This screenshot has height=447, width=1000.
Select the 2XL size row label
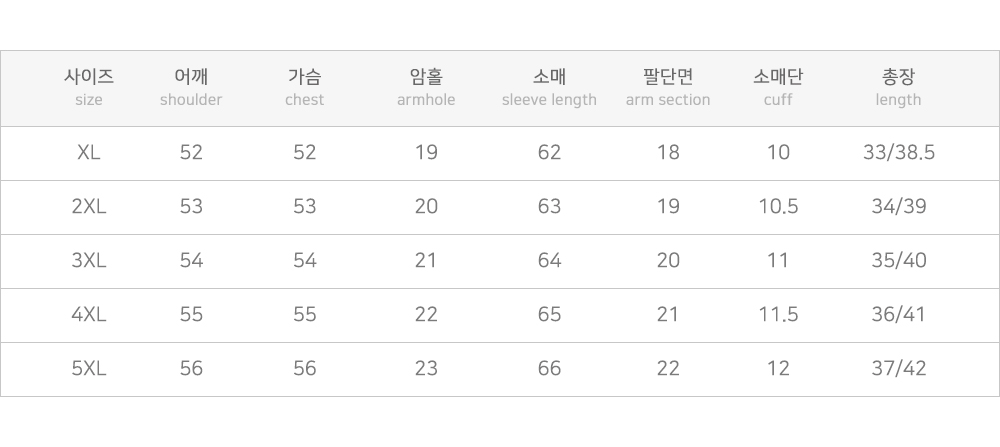point(89,207)
